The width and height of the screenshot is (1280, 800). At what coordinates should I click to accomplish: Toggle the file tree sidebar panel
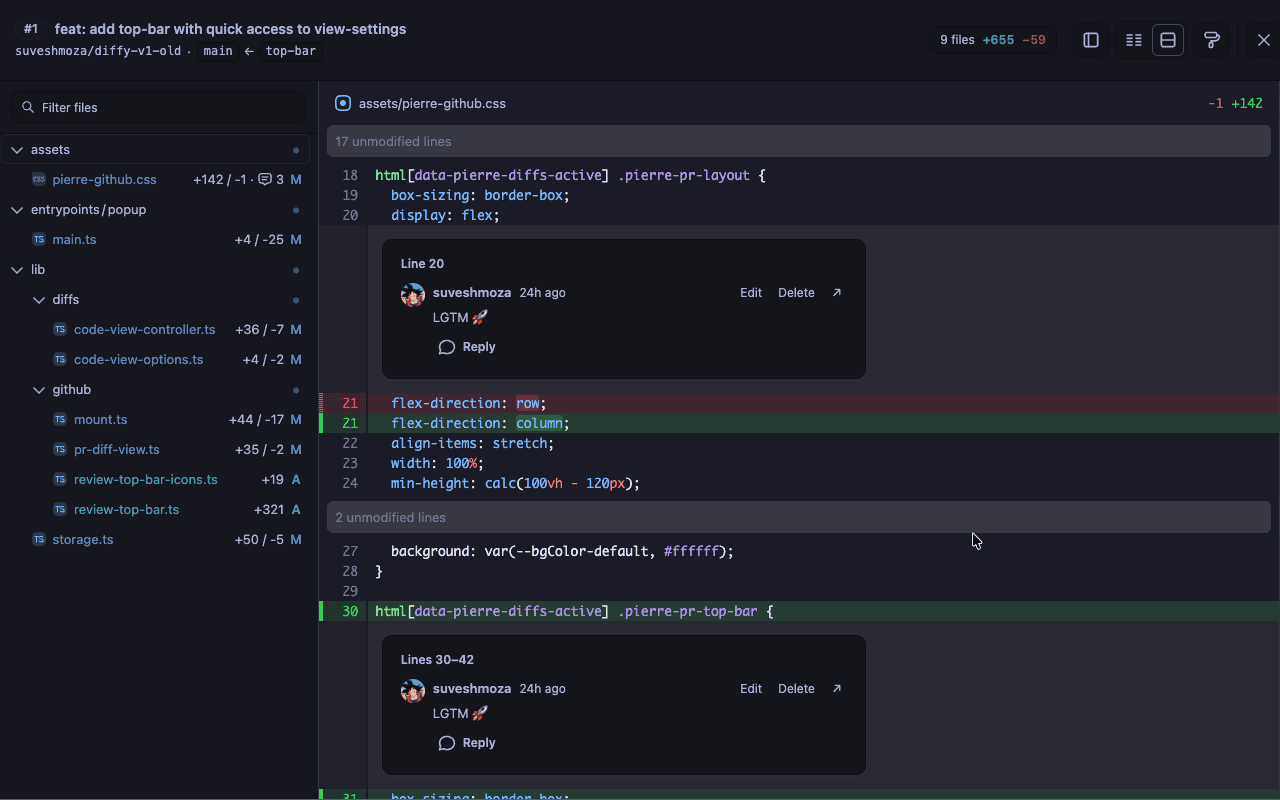(1091, 40)
